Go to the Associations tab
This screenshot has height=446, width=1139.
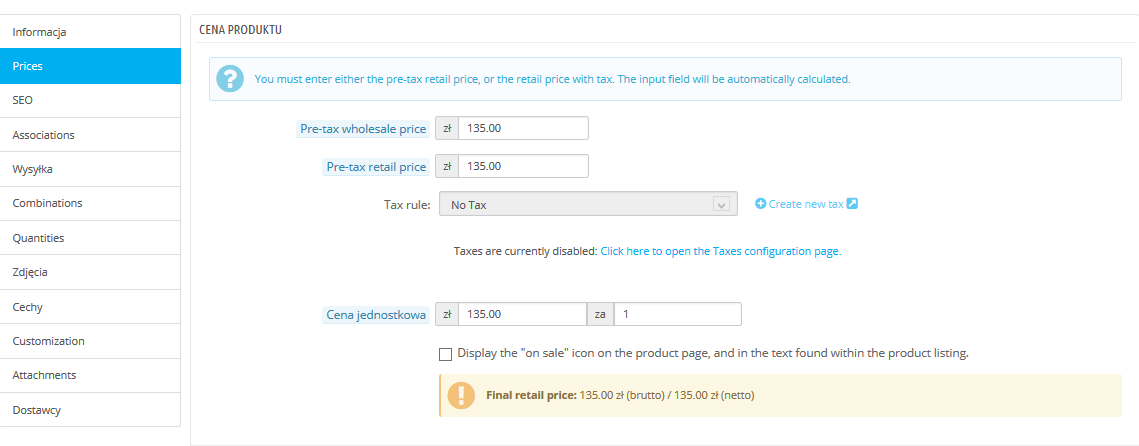point(90,135)
